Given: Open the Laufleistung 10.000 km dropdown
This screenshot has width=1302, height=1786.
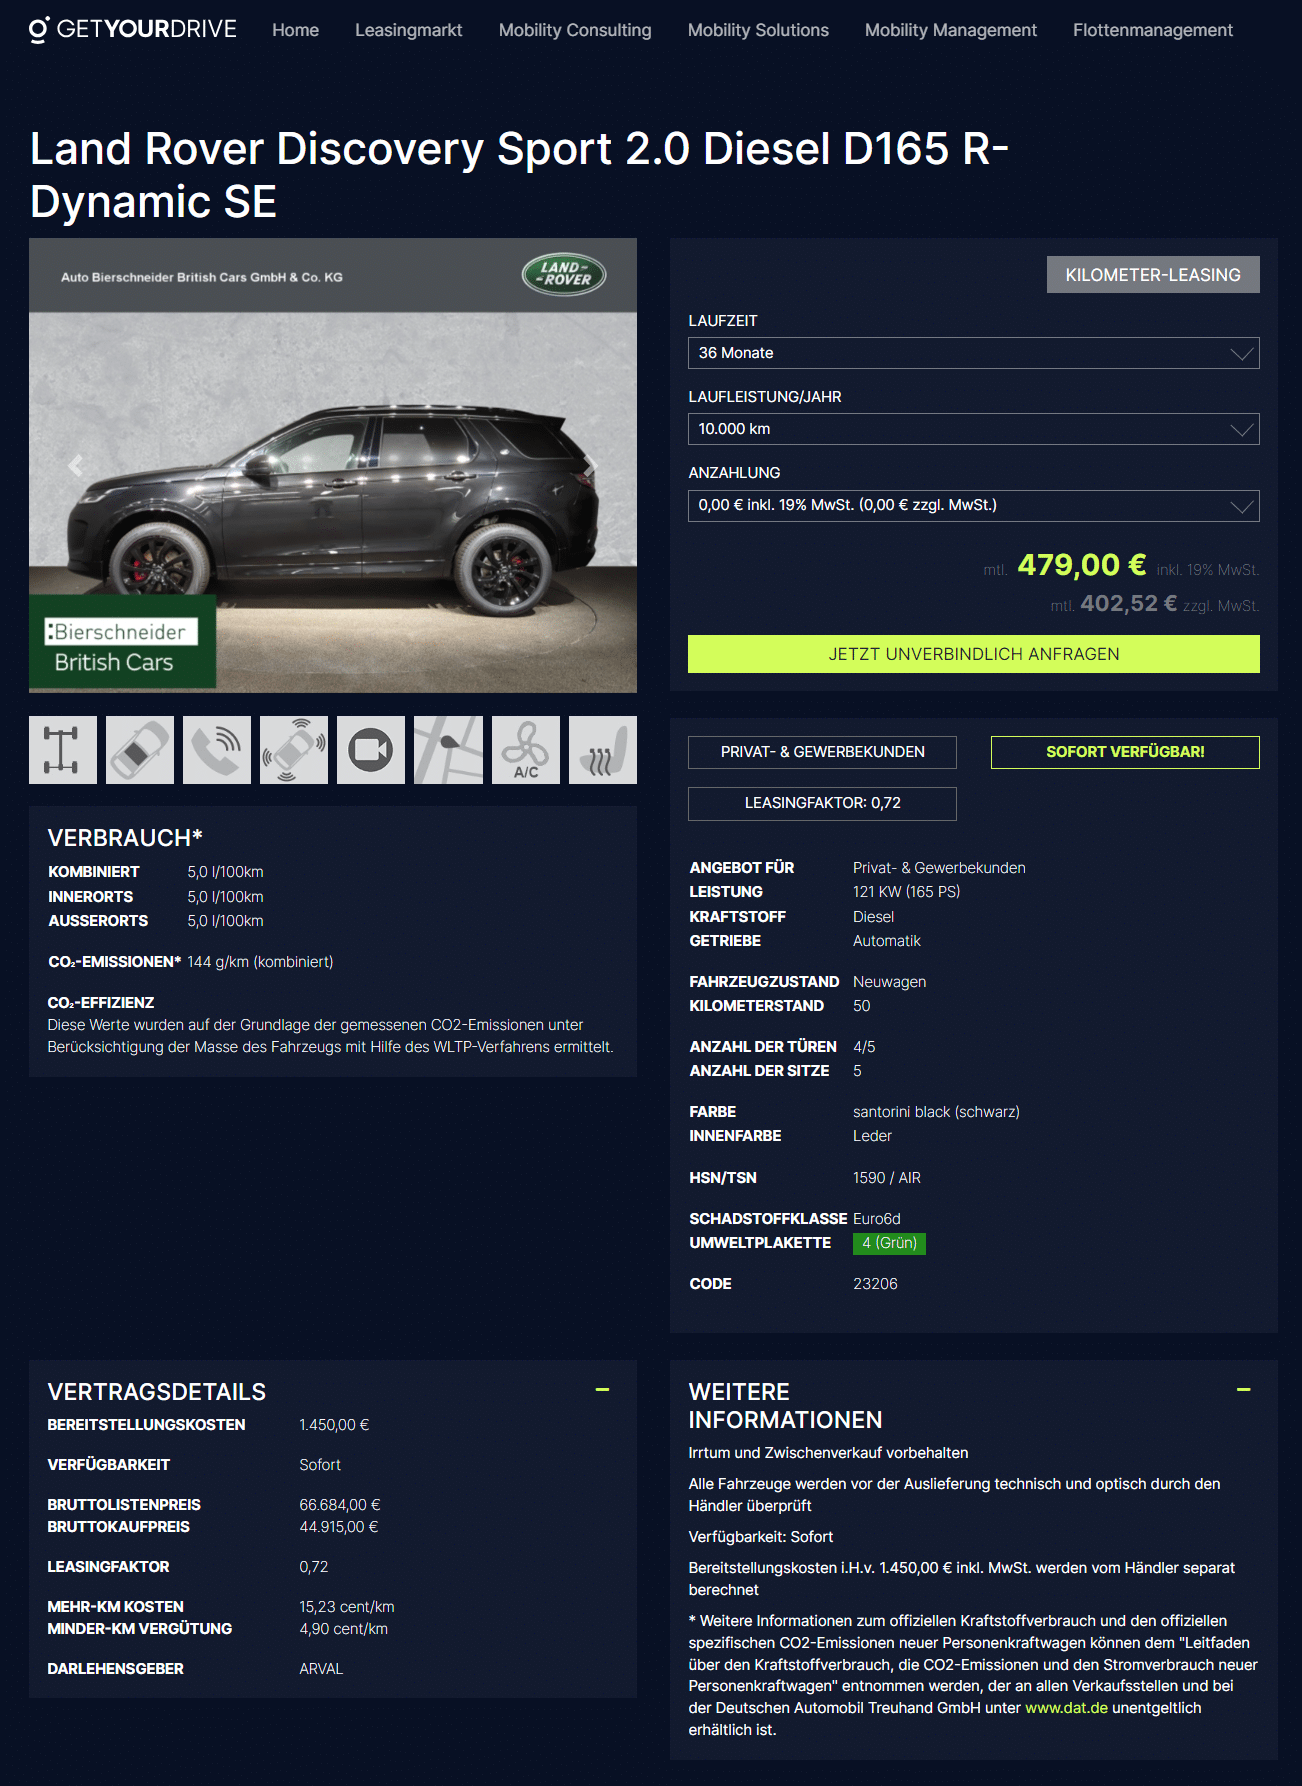Looking at the screenshot, I should 973,429.
